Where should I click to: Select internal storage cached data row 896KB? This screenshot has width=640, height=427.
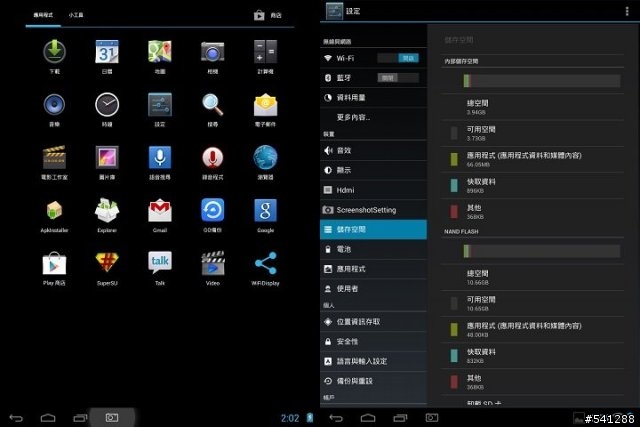(532, 185)
